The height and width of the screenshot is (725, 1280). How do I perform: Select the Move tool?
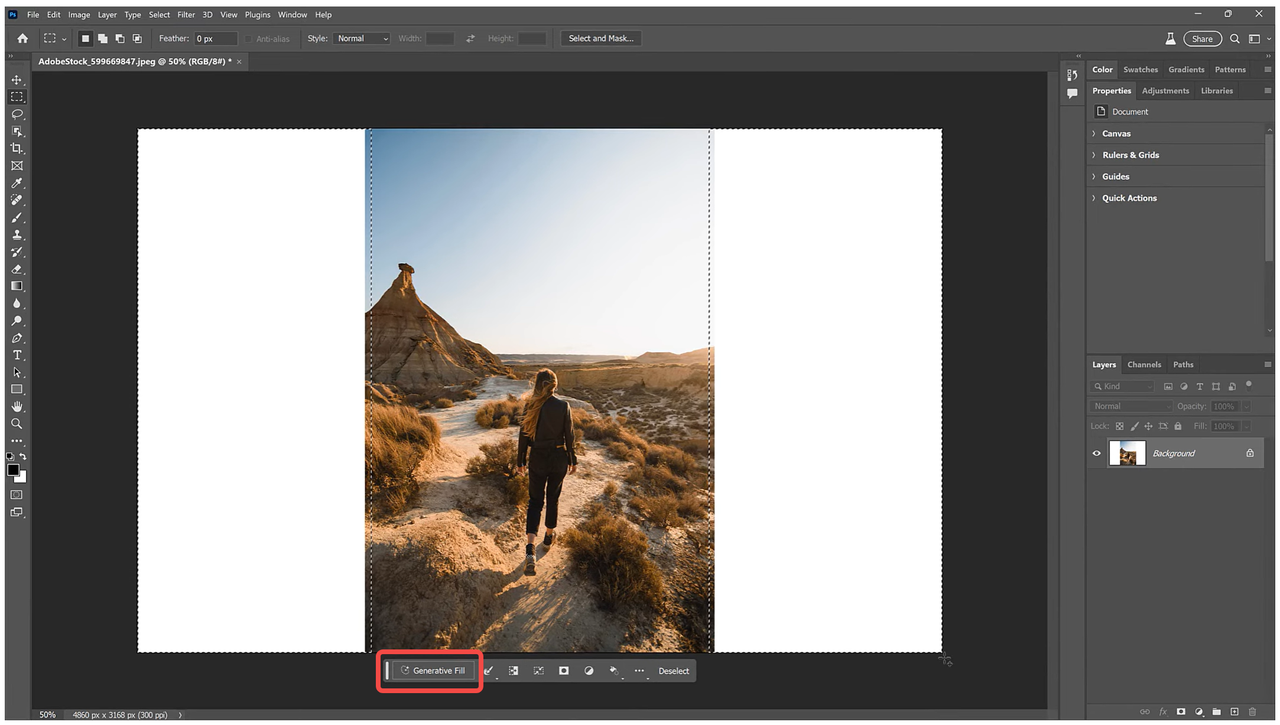tap(16, 79)
